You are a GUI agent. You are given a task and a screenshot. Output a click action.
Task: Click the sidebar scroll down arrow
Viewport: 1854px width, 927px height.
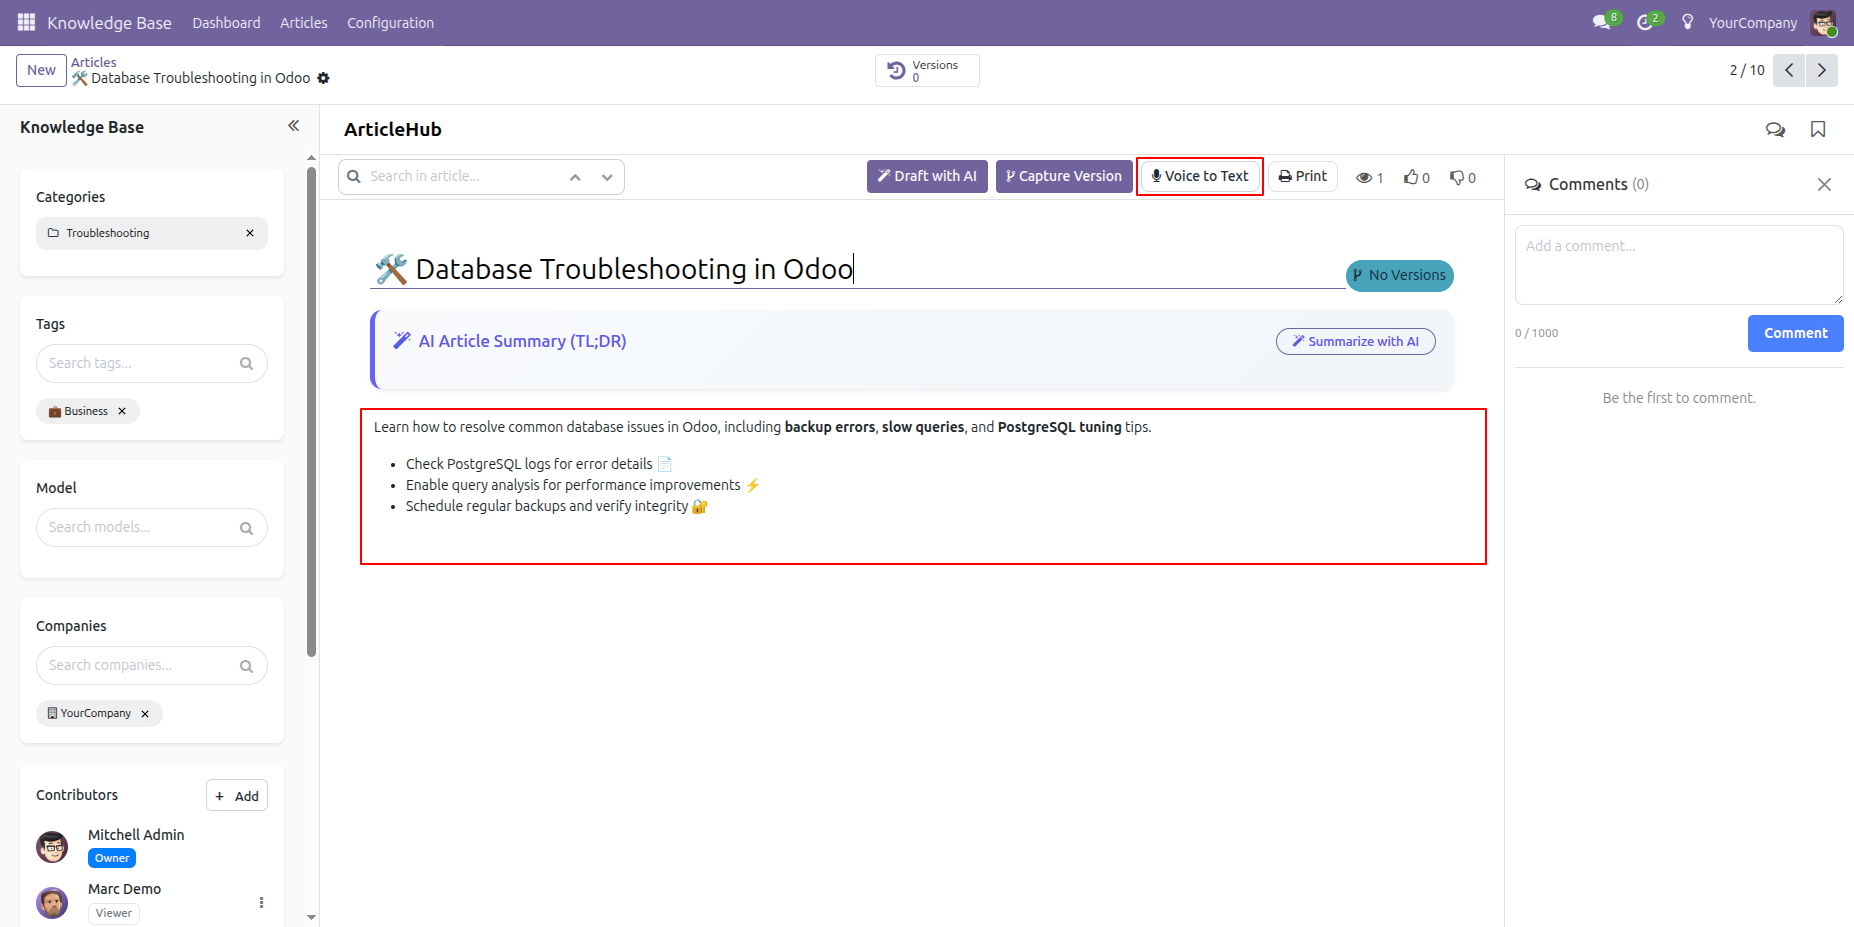click(x=311, y=917)
